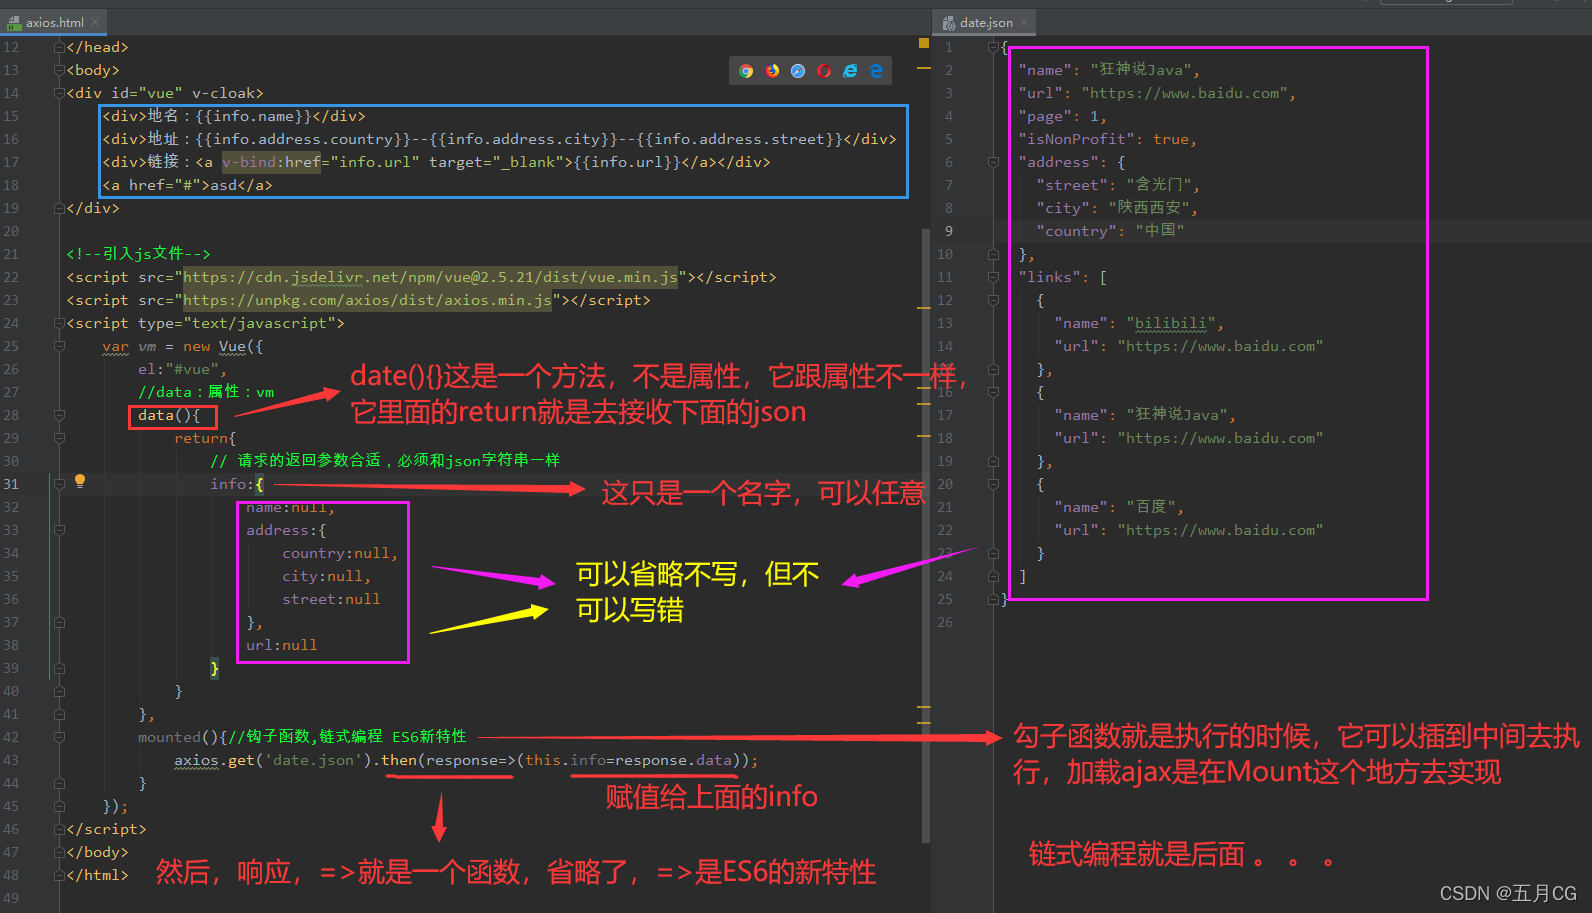The width and height of the screenshot is (1592, 913).
Task: Toggle fold at closing </html> tag
Action: pyautogui.click(x=59, y=875)
